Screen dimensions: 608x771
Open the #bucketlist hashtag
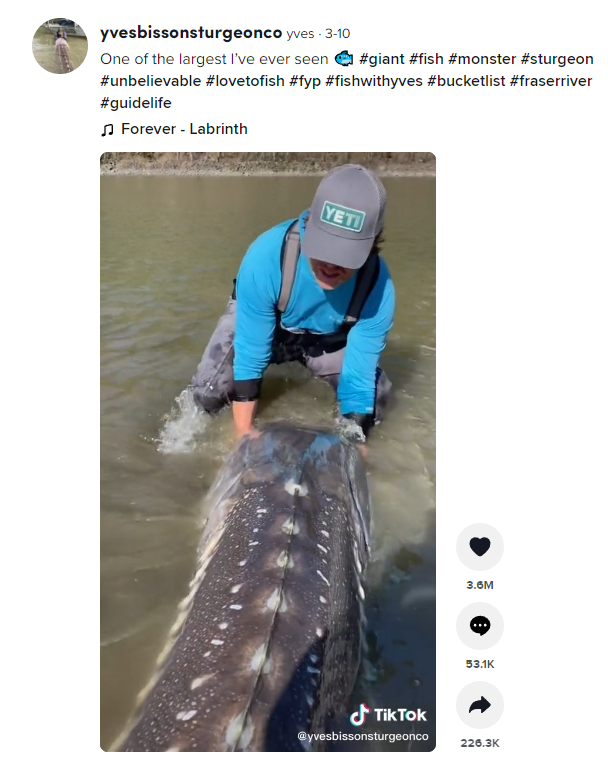pyautogui.click(x=466, y=81)
